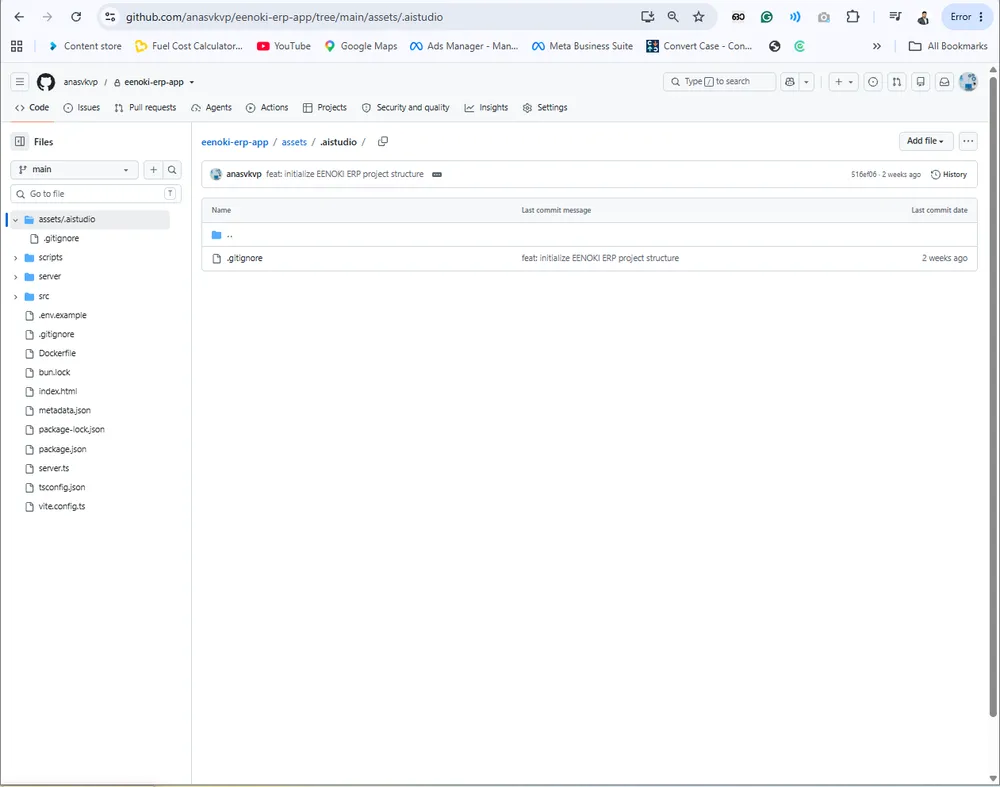Screen dimensions: 1000x787
Task: Open package.json in the file tree
Action: pyautogui.click(x=62, y=449)
